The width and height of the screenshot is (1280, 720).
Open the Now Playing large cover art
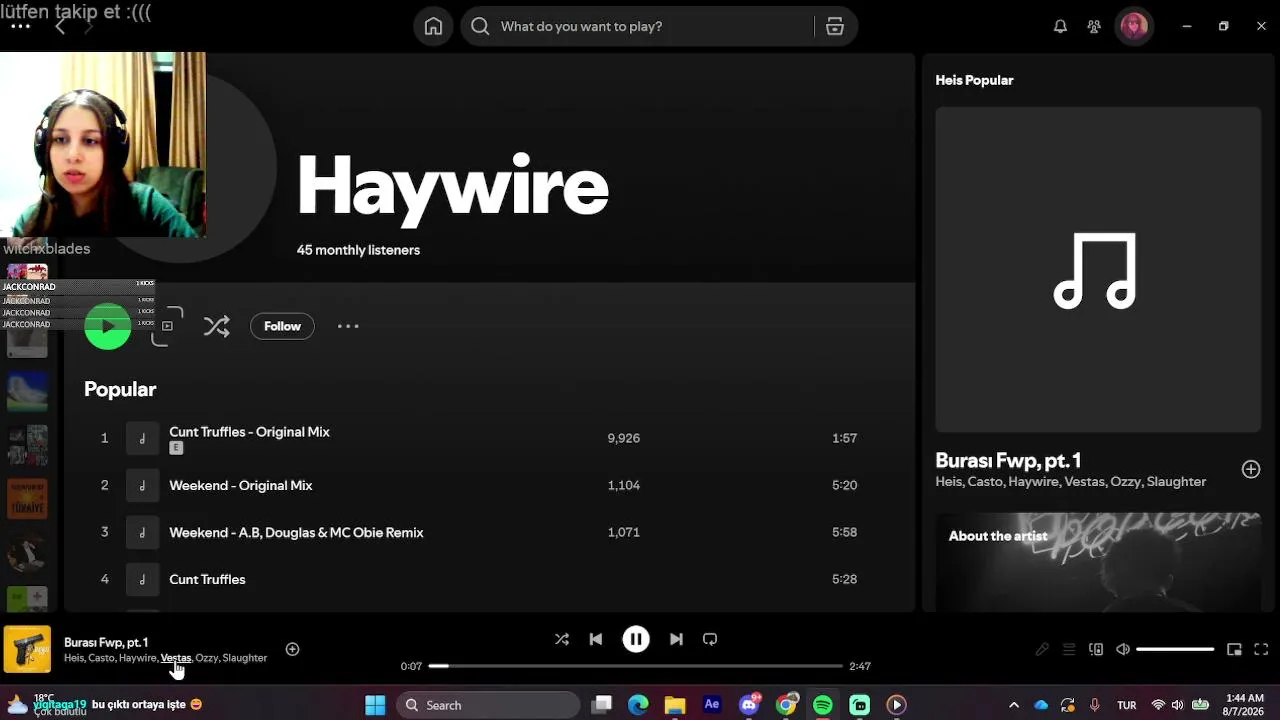[x=1098, y=270]
